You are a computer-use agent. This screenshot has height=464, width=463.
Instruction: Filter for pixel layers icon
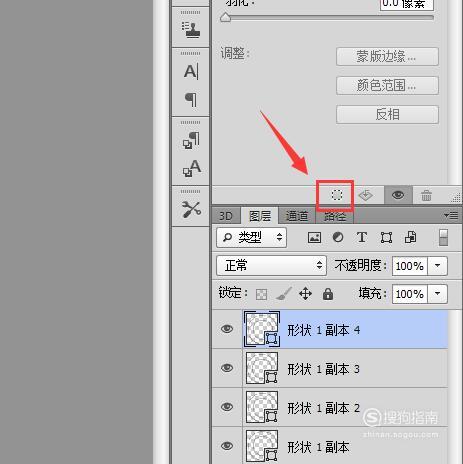tap(314, 238)
